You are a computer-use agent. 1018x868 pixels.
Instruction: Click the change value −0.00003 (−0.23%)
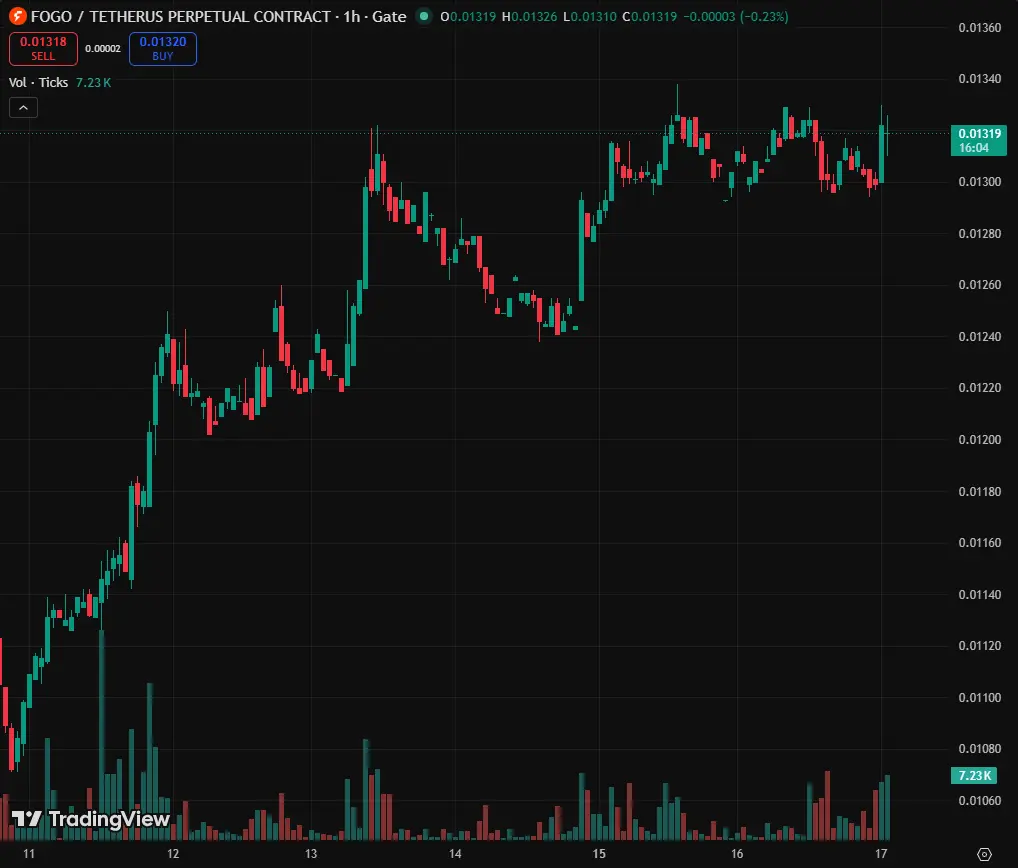736,17
